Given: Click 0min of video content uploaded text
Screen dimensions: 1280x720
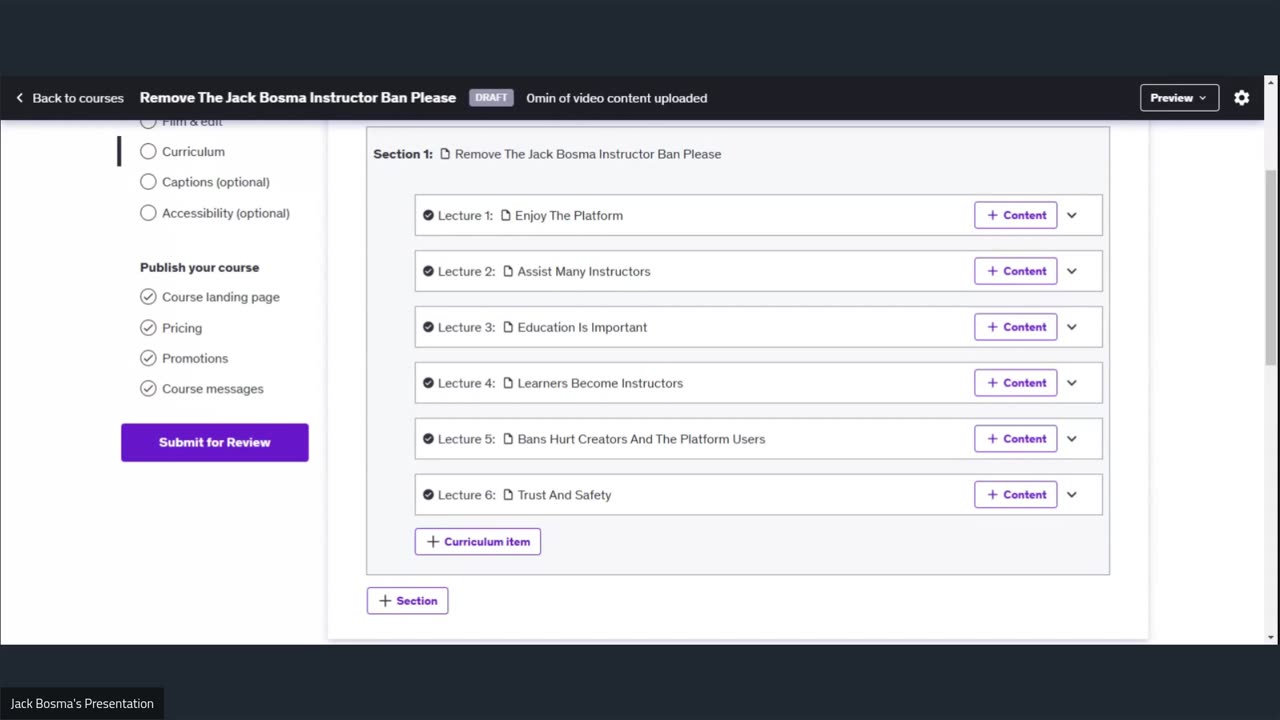Looking at the screenshot, I should [x=617, y=98].
